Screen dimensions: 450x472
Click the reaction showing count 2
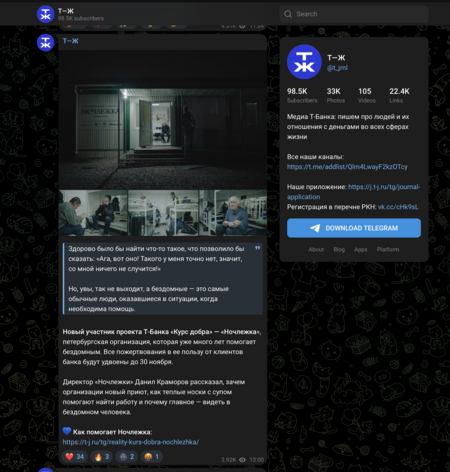127,456
